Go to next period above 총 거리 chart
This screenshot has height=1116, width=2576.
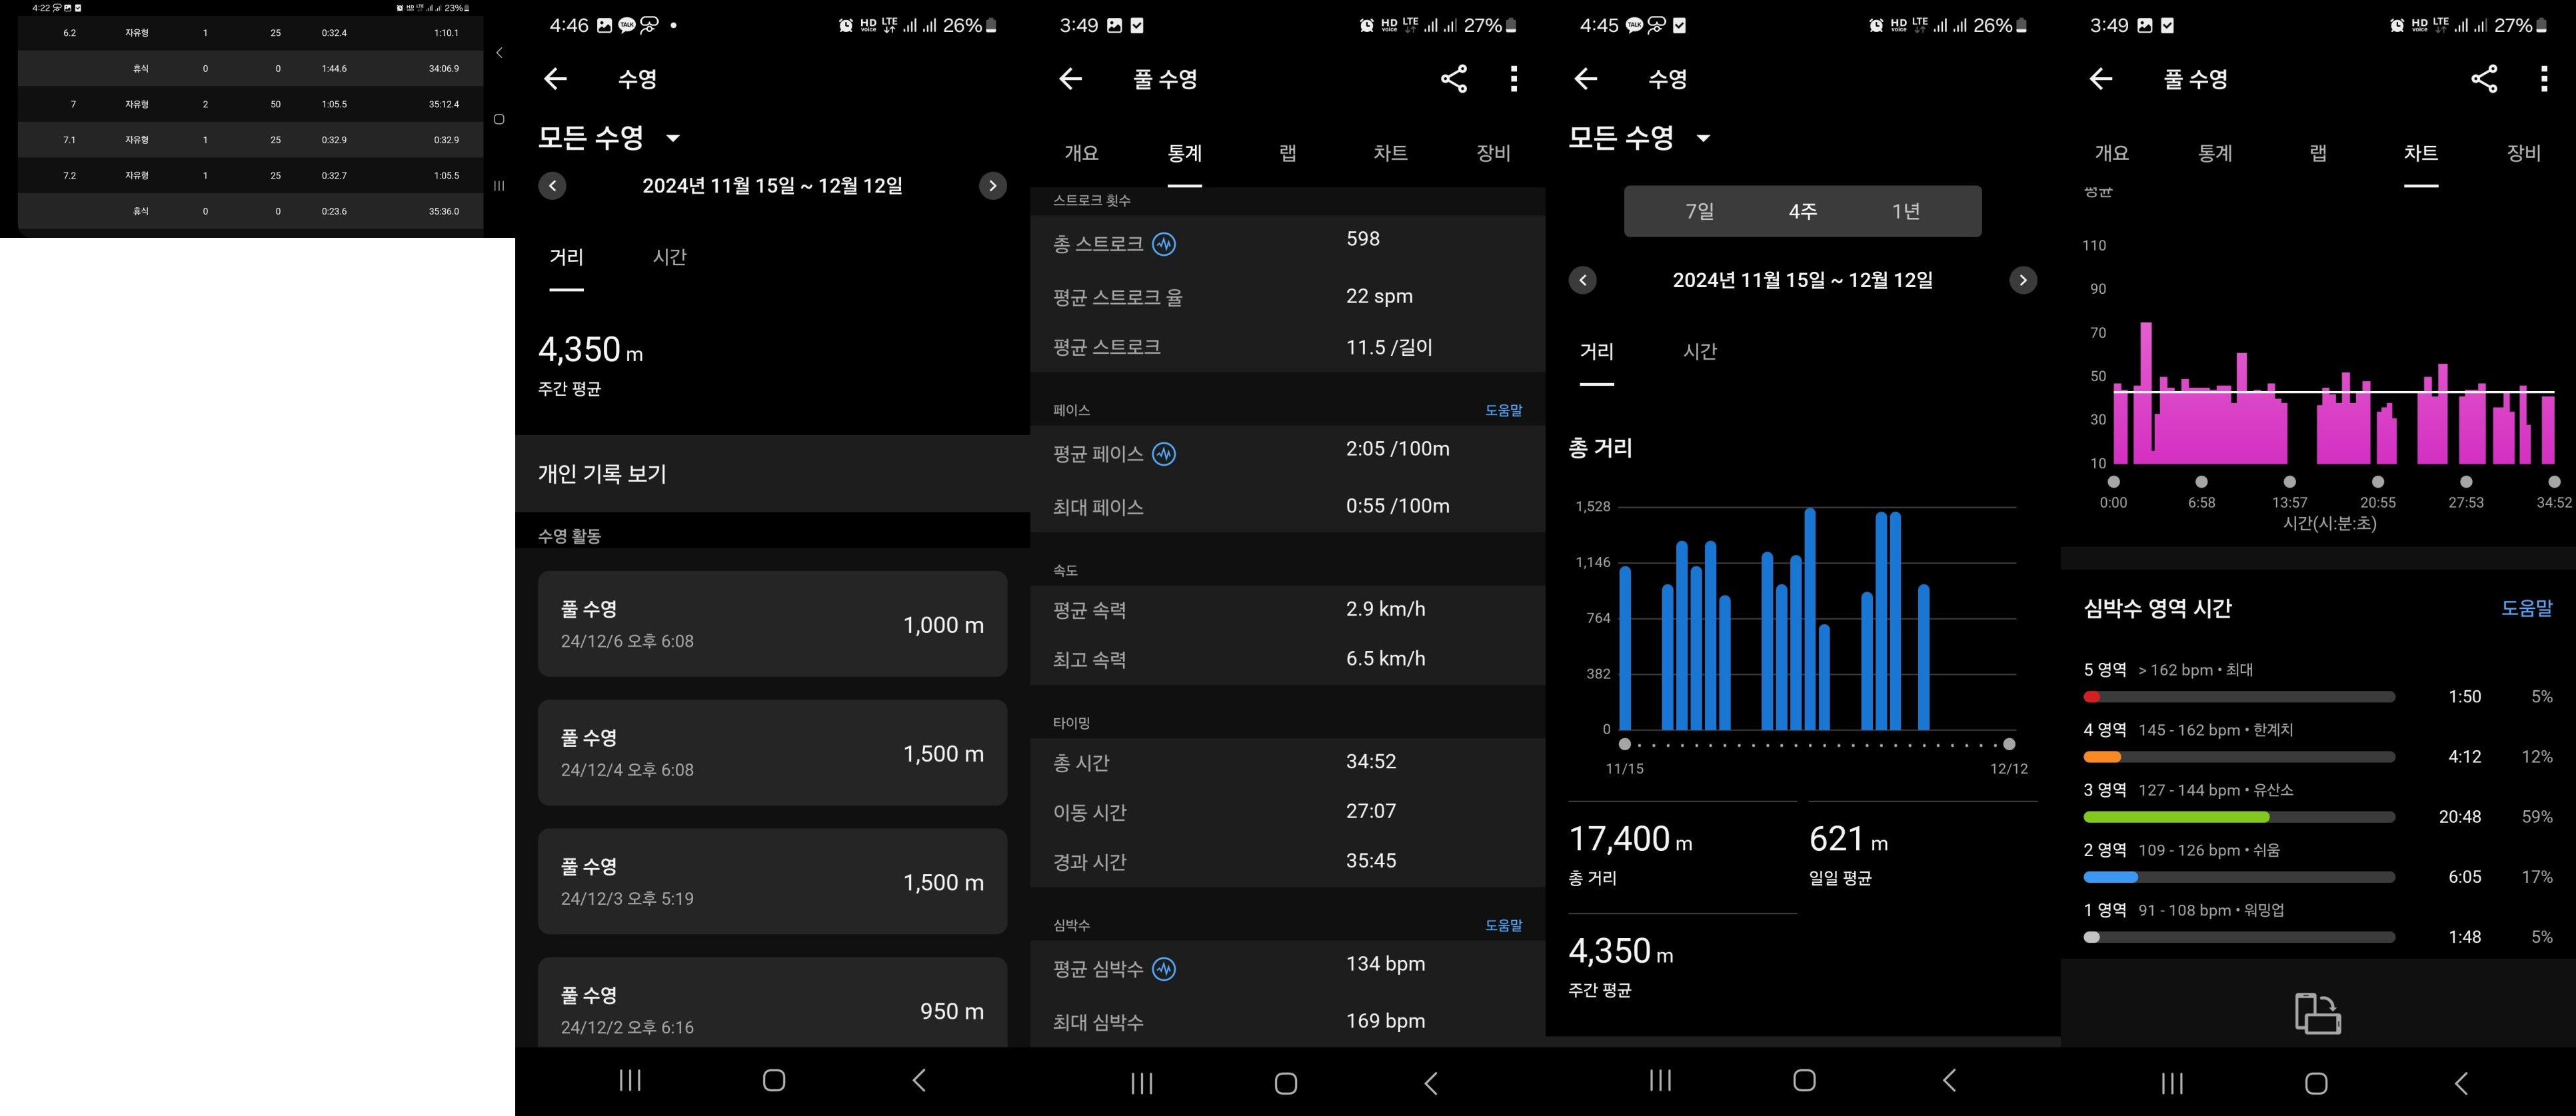(2023, 281)
